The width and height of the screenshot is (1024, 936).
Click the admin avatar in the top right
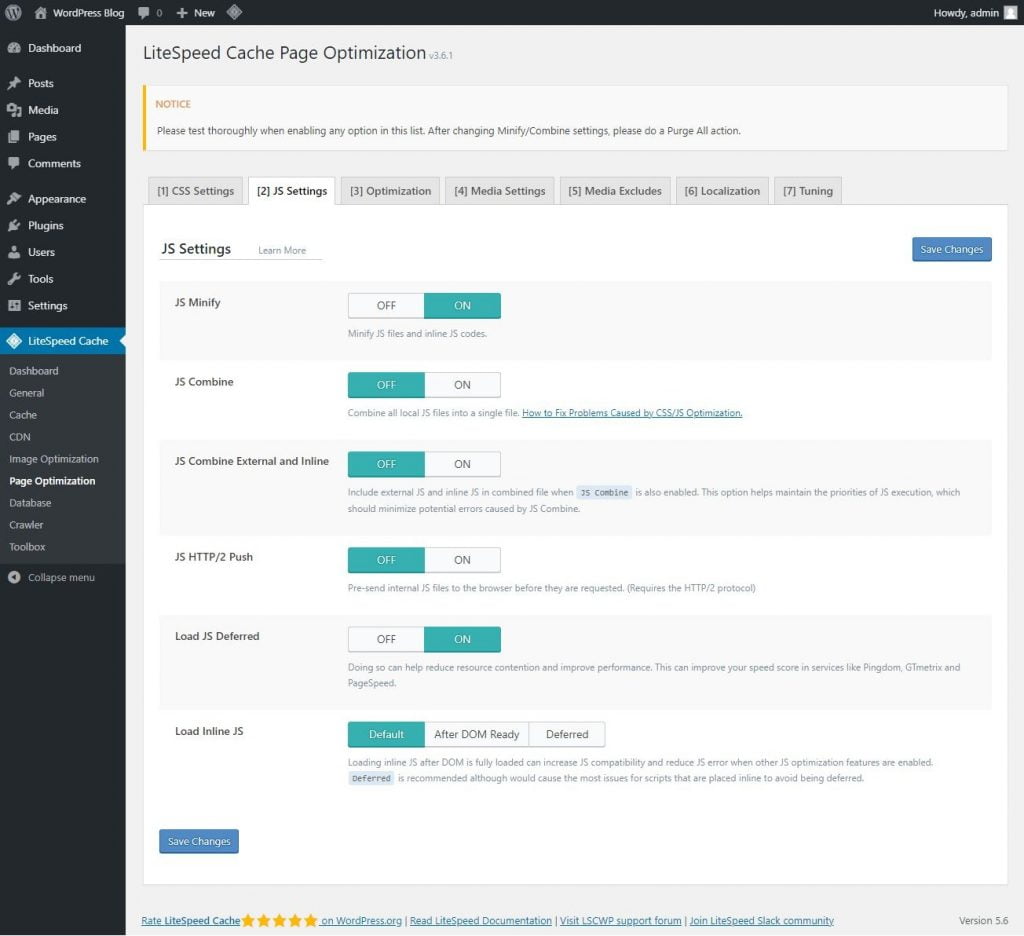[1010, 12]
